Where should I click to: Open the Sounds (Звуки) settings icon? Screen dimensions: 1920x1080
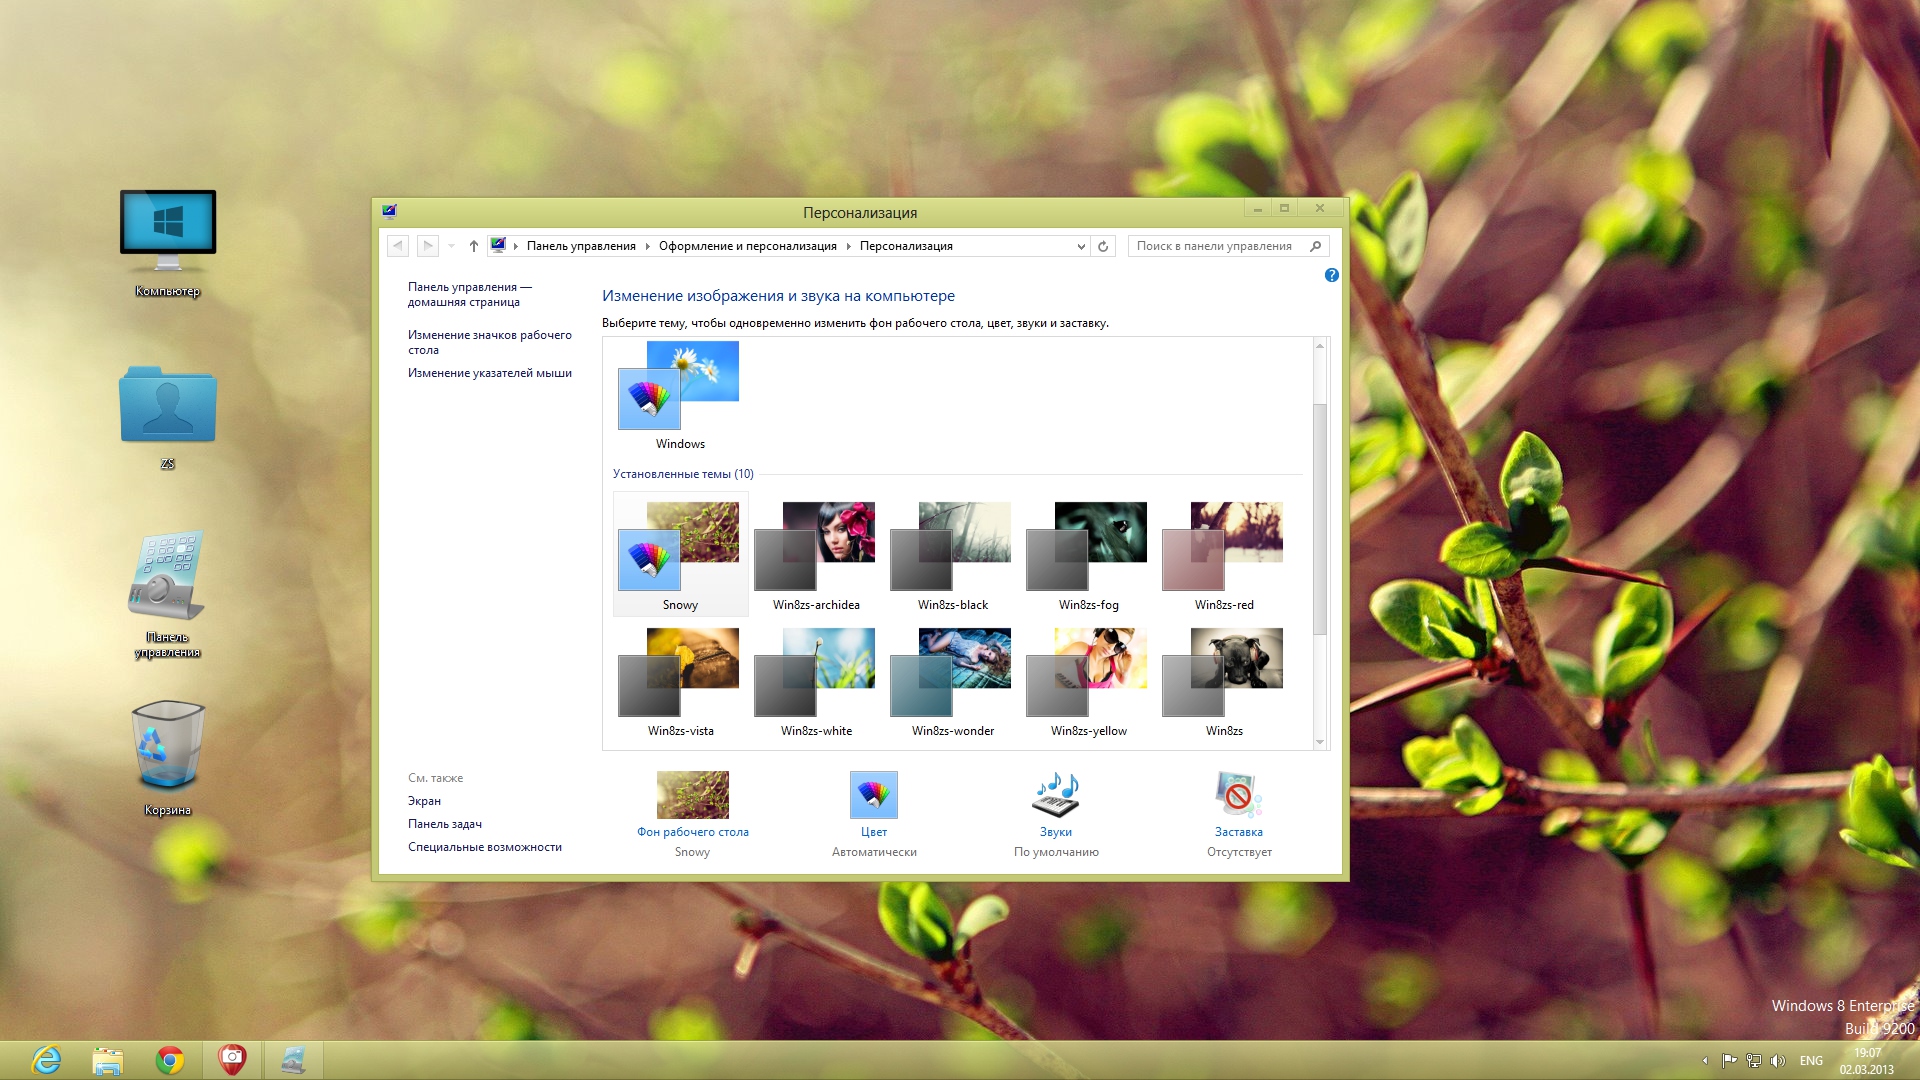[x=1056, y=796]
